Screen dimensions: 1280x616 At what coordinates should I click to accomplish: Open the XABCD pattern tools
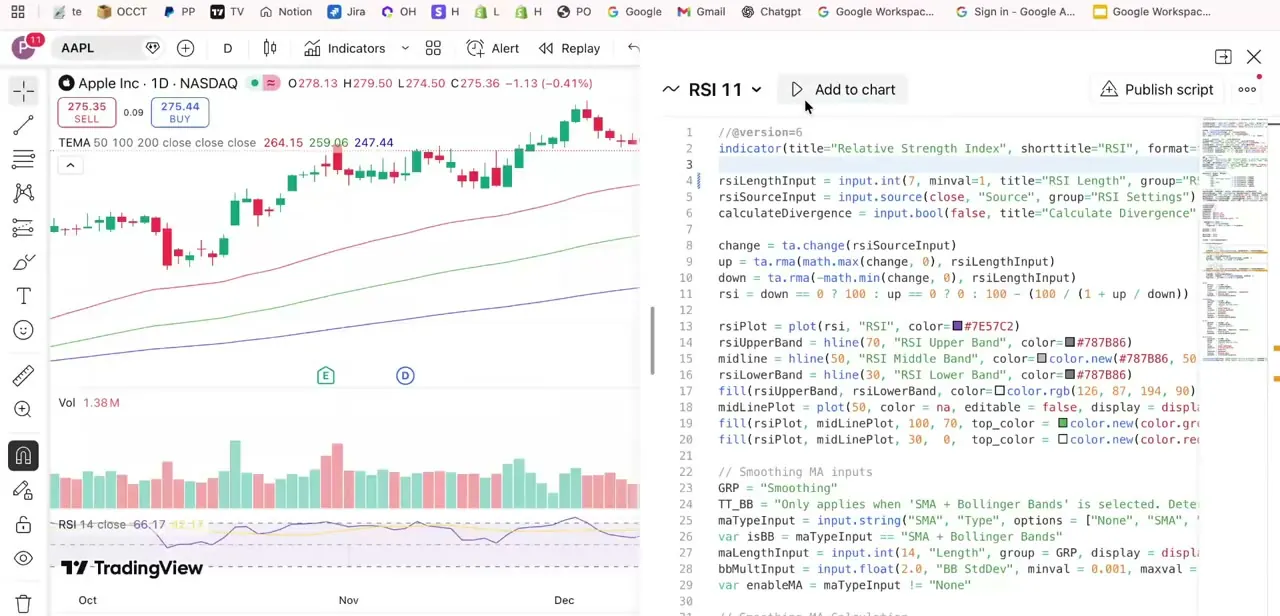click(x=24, y=193)
